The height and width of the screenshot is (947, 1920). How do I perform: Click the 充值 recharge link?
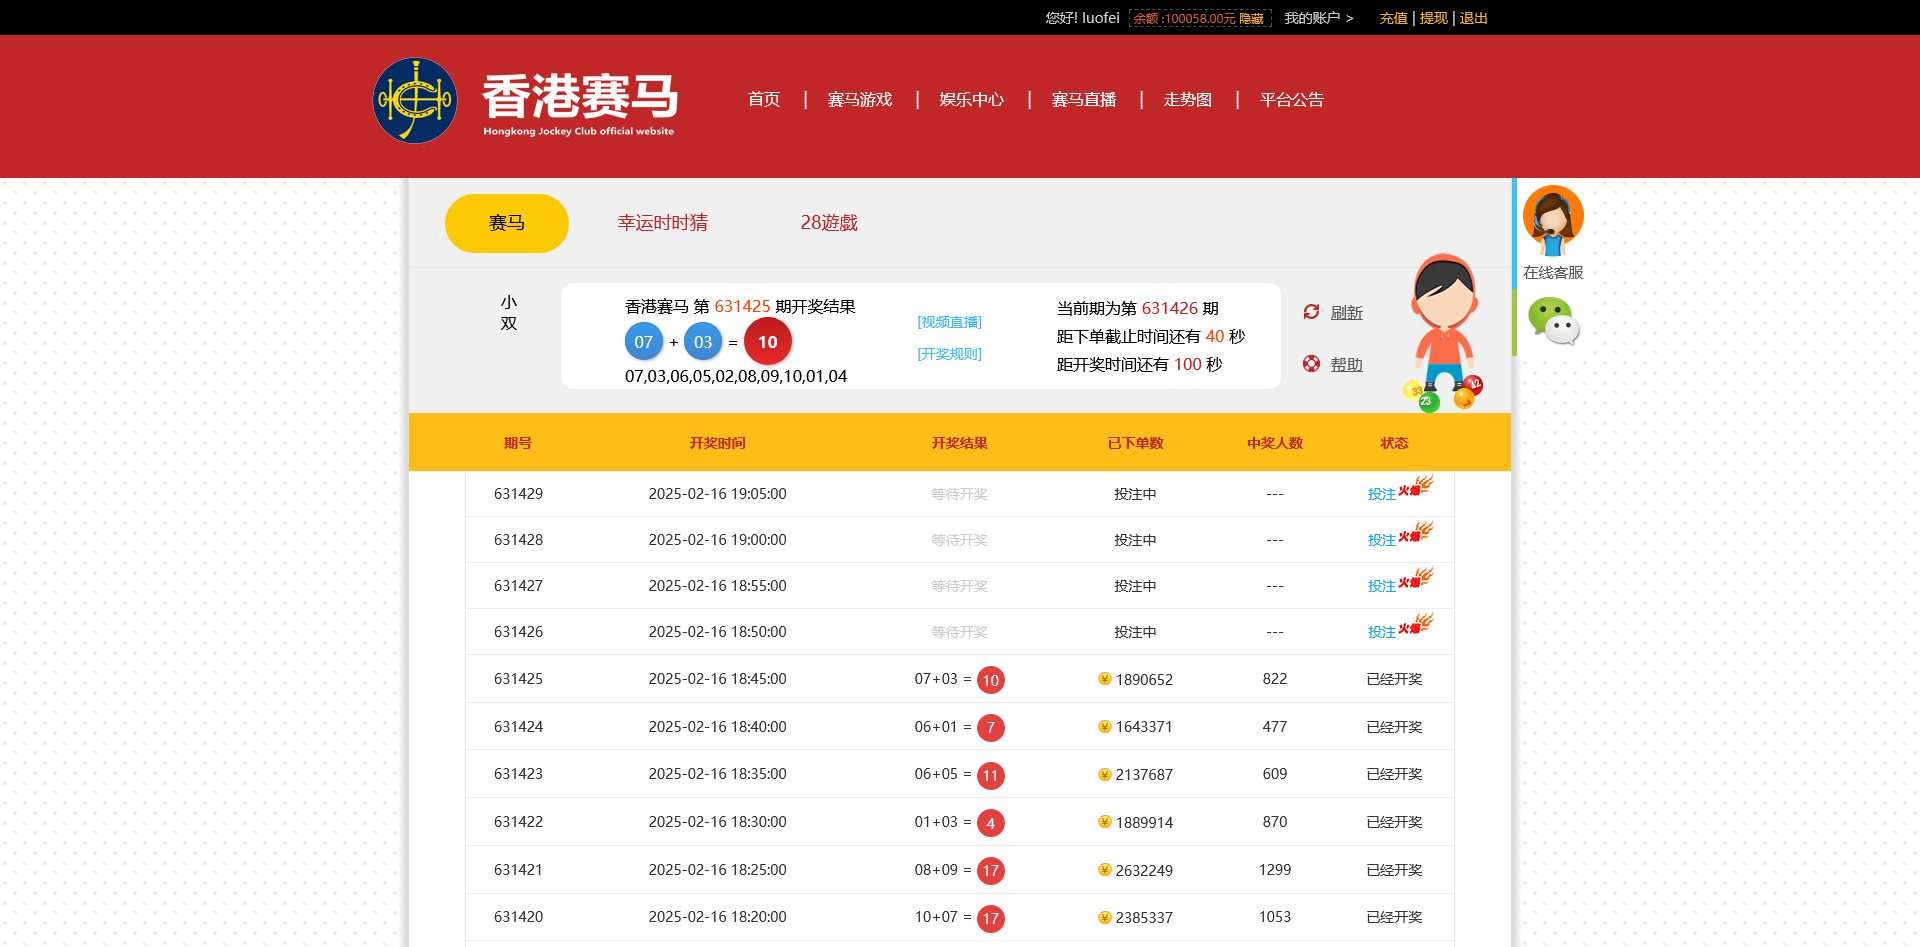coord(1392,18)
